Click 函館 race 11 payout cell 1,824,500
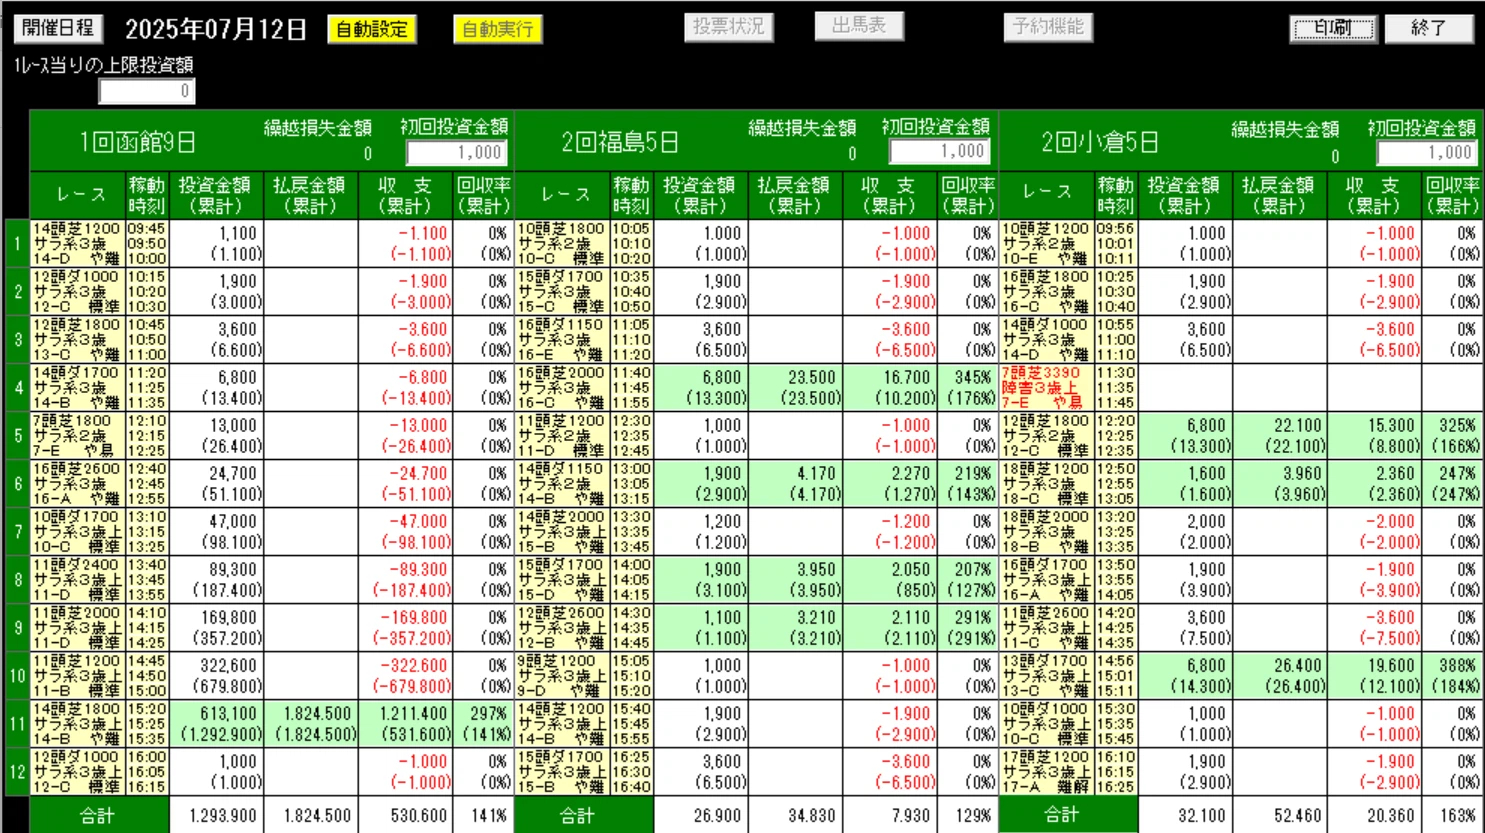1485x833 pixels. [310, 723]
